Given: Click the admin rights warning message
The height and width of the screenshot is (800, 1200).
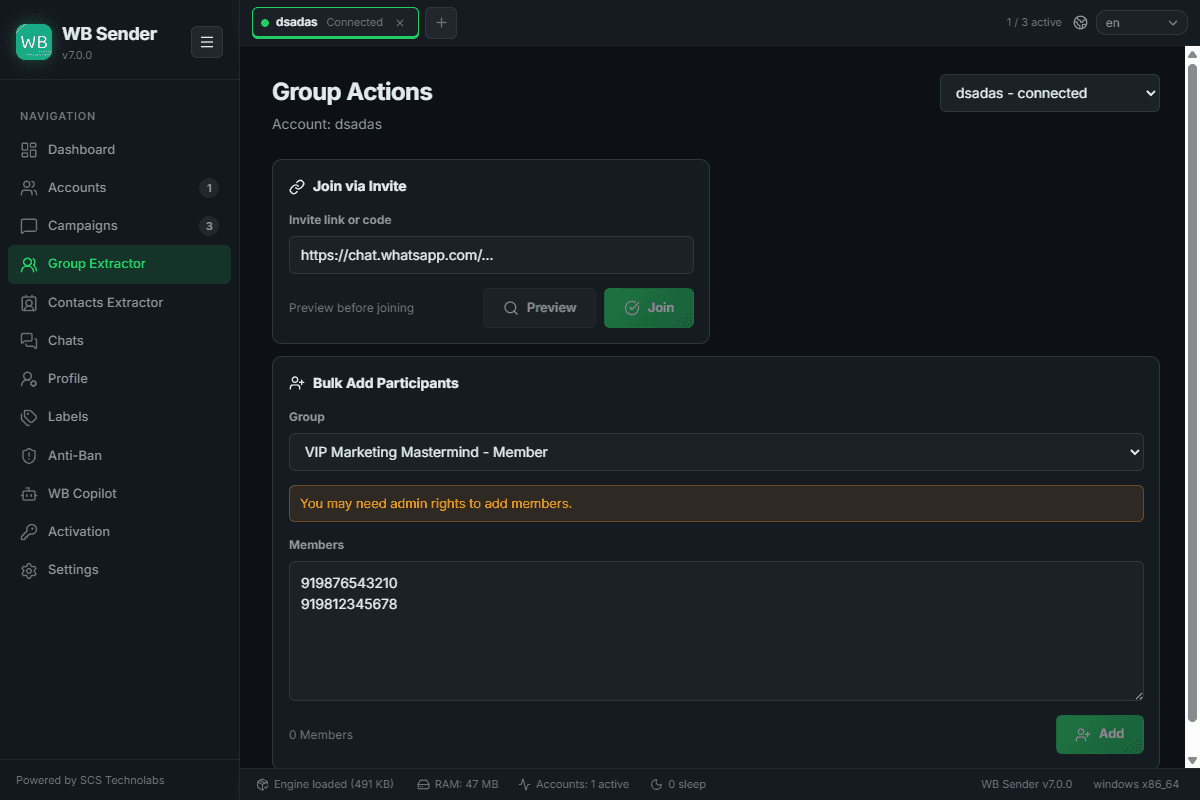Looking at the screenshot, I should pyautogui.click(x=716, y=503).
